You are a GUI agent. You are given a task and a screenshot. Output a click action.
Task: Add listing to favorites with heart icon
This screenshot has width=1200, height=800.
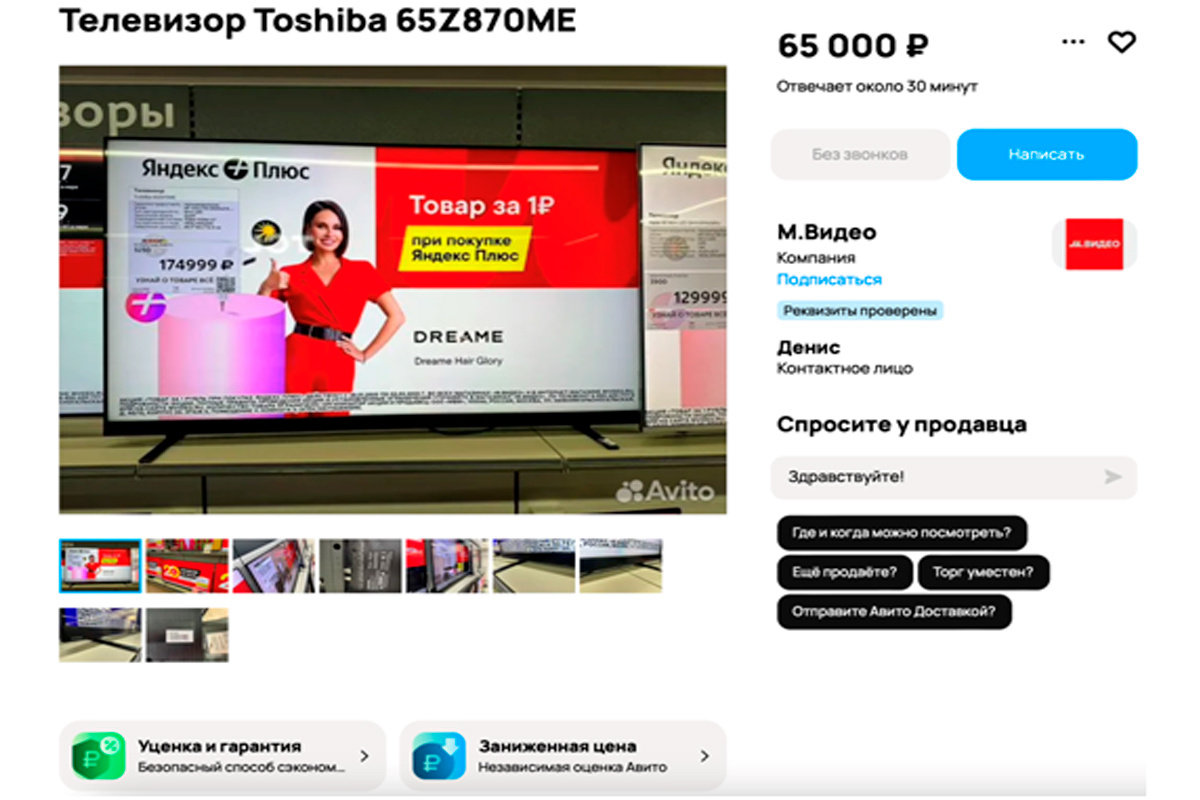click(1122, 42)
